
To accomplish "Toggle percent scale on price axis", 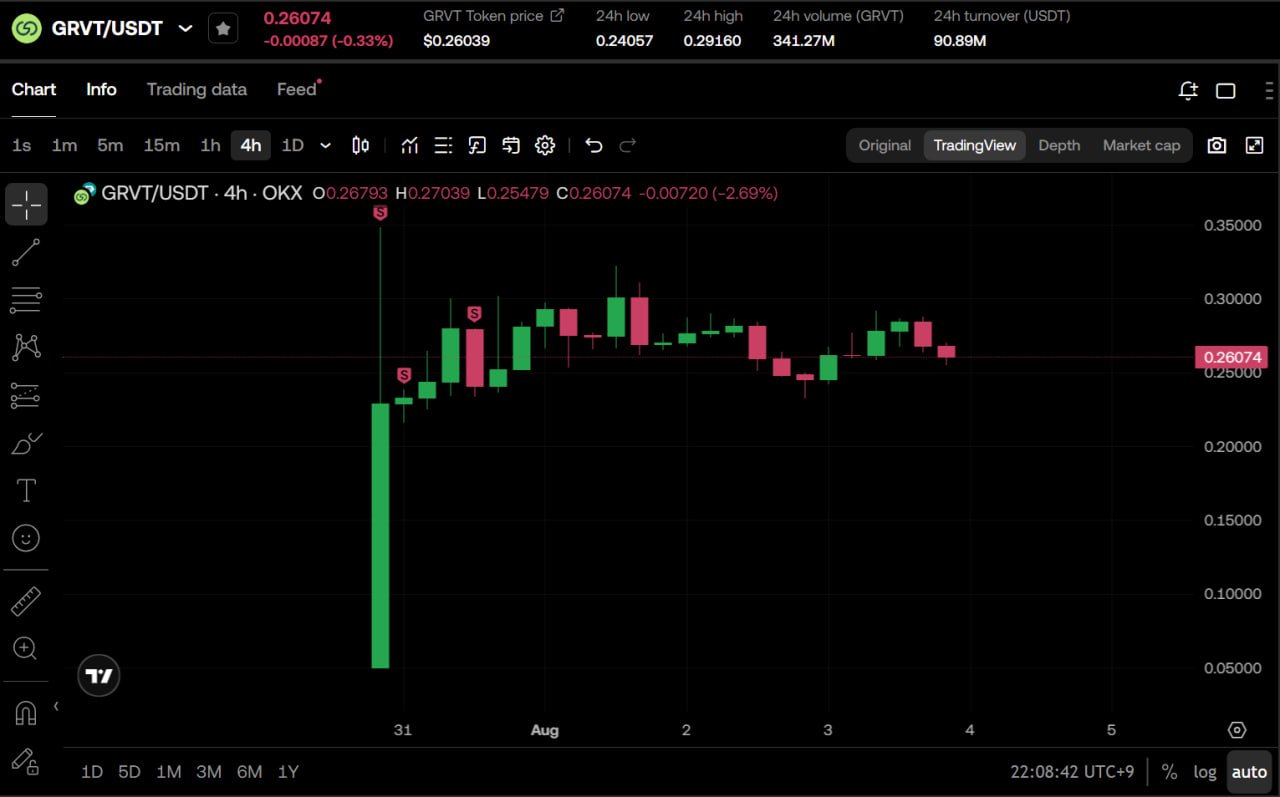I will [x=1169, y=772].
